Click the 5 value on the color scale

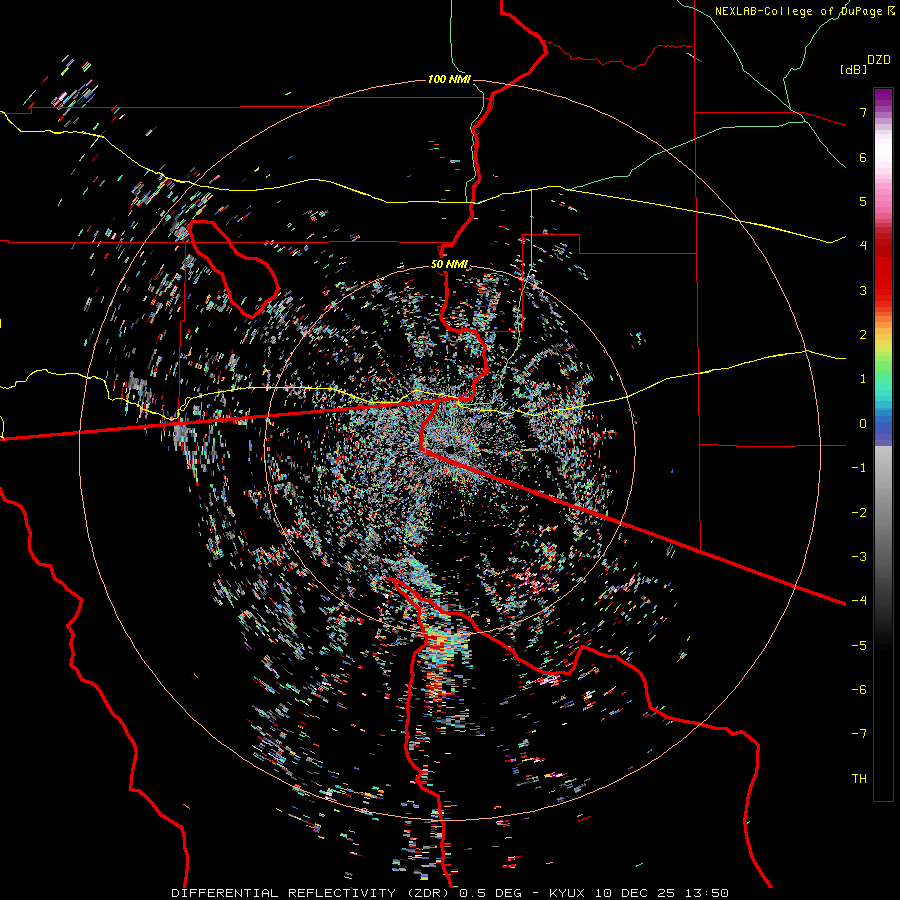[x=863, y=201]
